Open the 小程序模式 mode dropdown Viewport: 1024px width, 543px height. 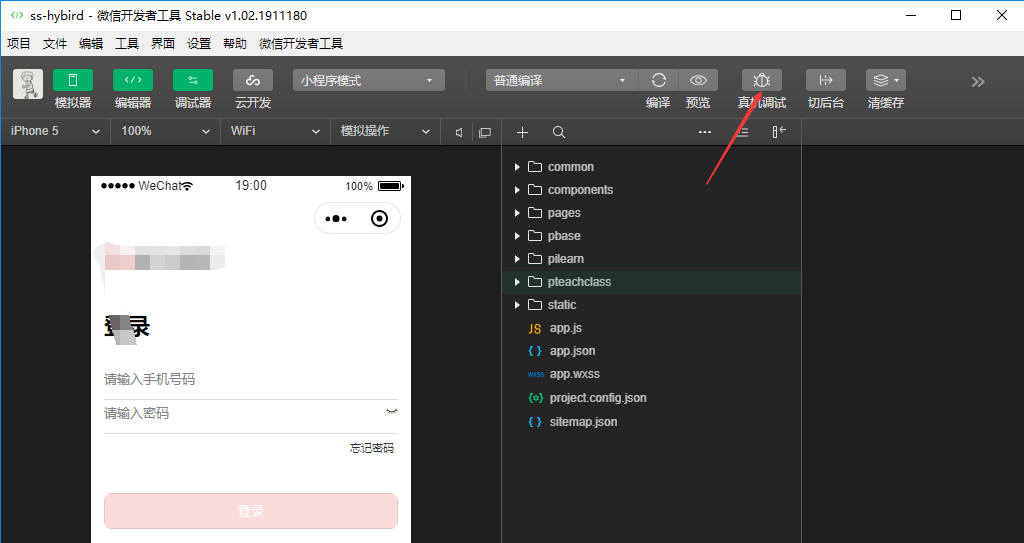[368, 81]
